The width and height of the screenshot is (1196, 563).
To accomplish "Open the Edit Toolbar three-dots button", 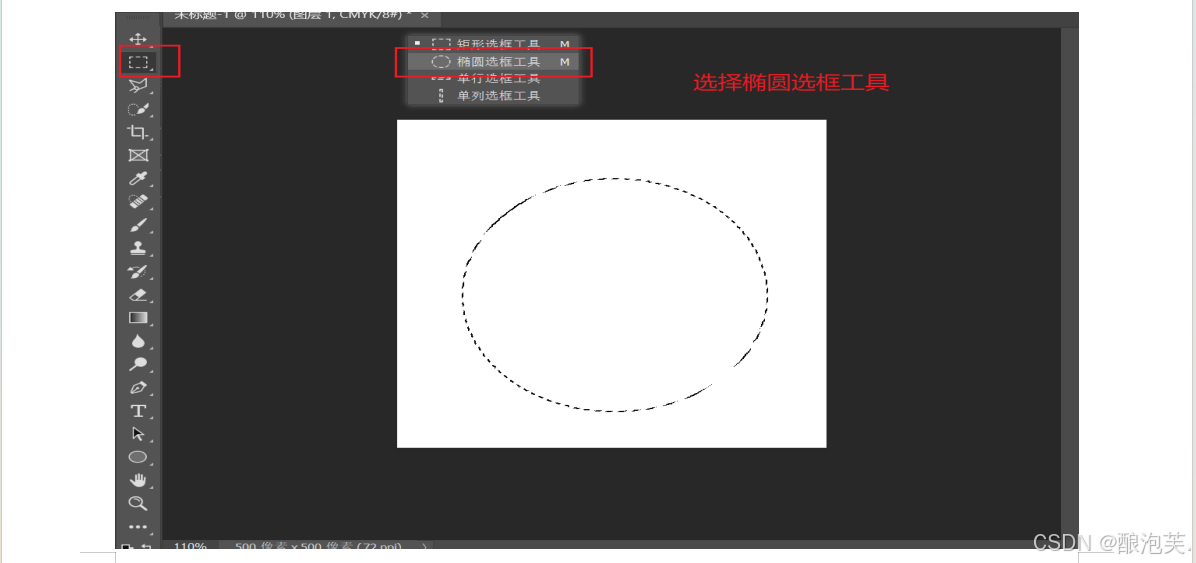I will point(137,526).
